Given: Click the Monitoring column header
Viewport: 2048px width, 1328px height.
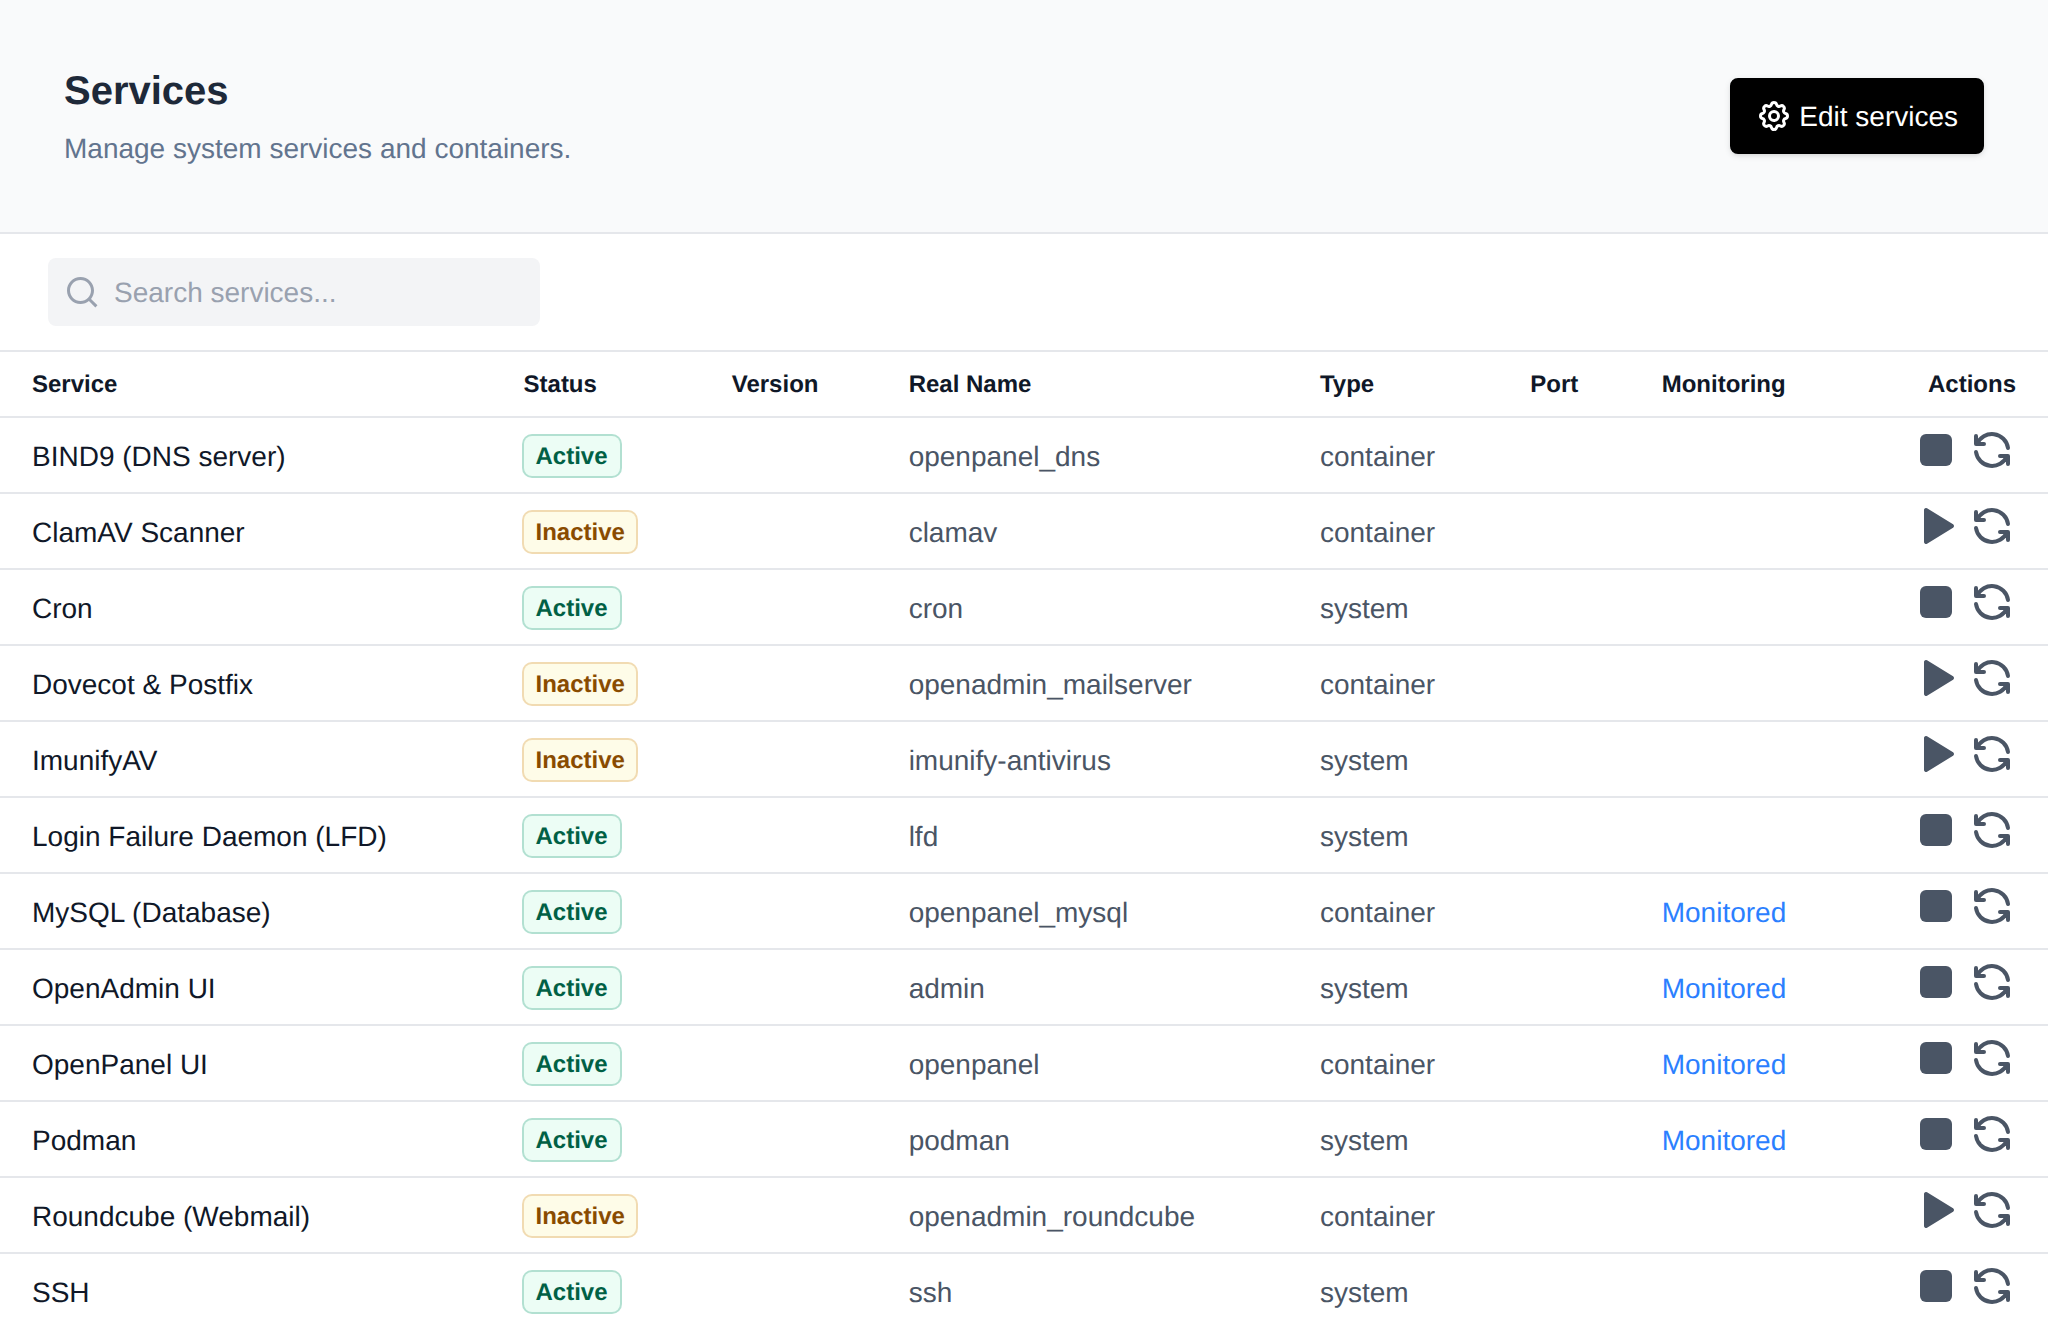Looking at the screenshot, I should [x=1723, y=384].
